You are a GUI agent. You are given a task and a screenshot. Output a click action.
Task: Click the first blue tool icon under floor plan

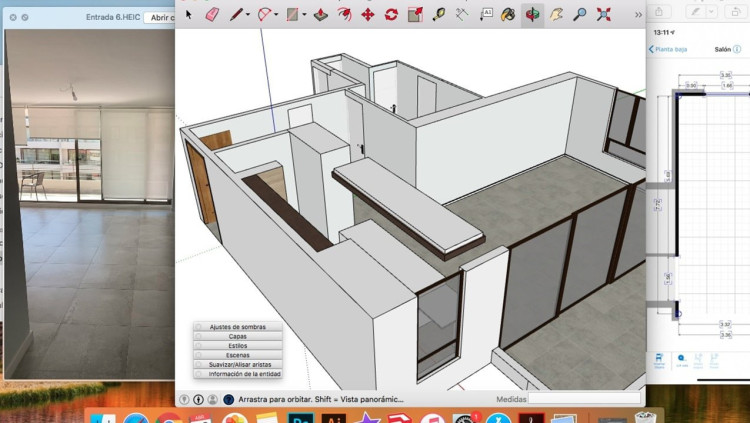(659, 360)
